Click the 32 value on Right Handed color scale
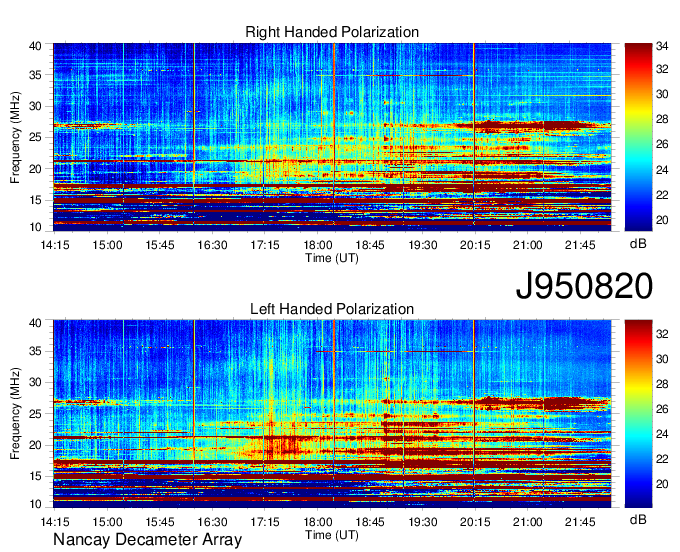This screenshot has height=552, width=680. coord(662,69)
